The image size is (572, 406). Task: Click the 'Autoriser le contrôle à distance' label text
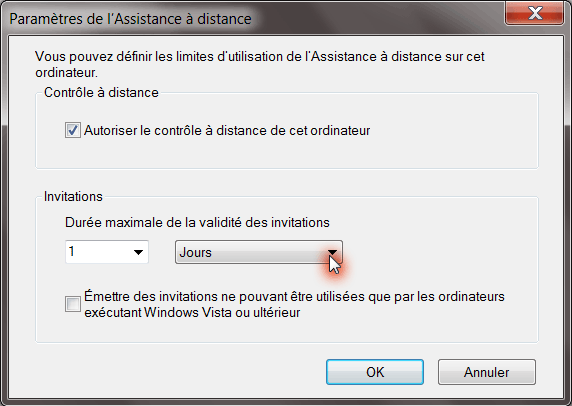[227, 131]
